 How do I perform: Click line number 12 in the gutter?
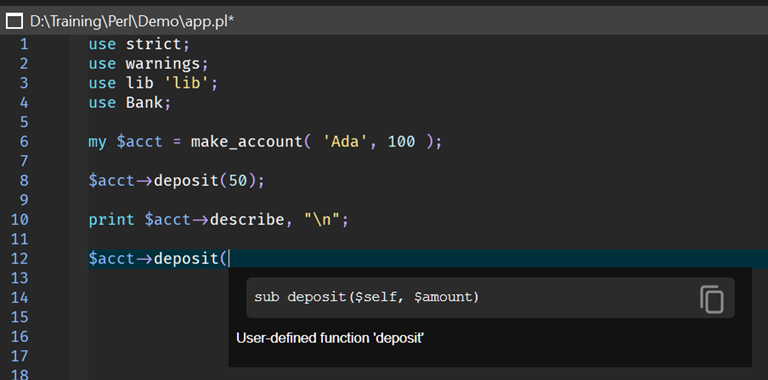[x=20, y=259]
